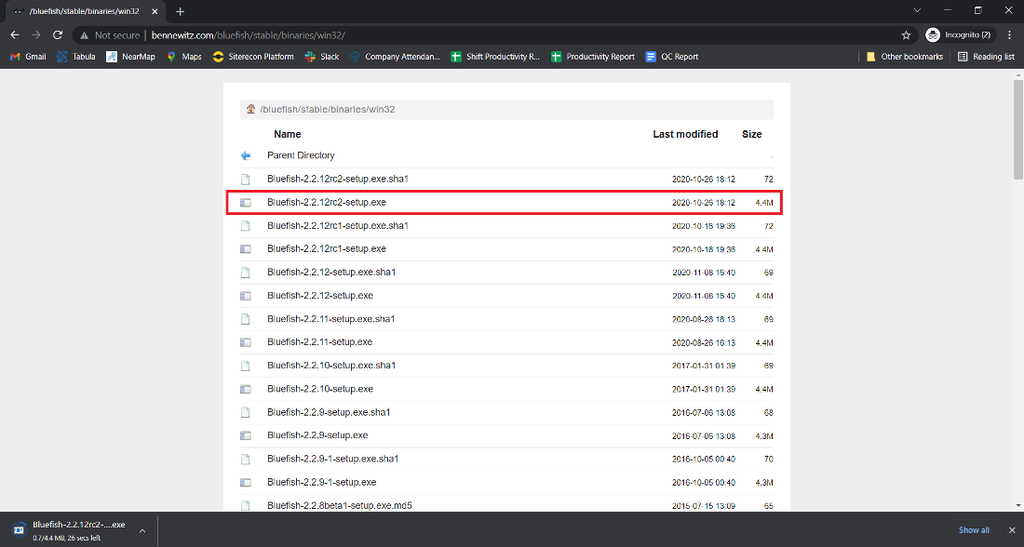Open the tab search dropdown arrow
This screenshot has width=1024, height=547.
pyautogui.click(x=917, y=10)
